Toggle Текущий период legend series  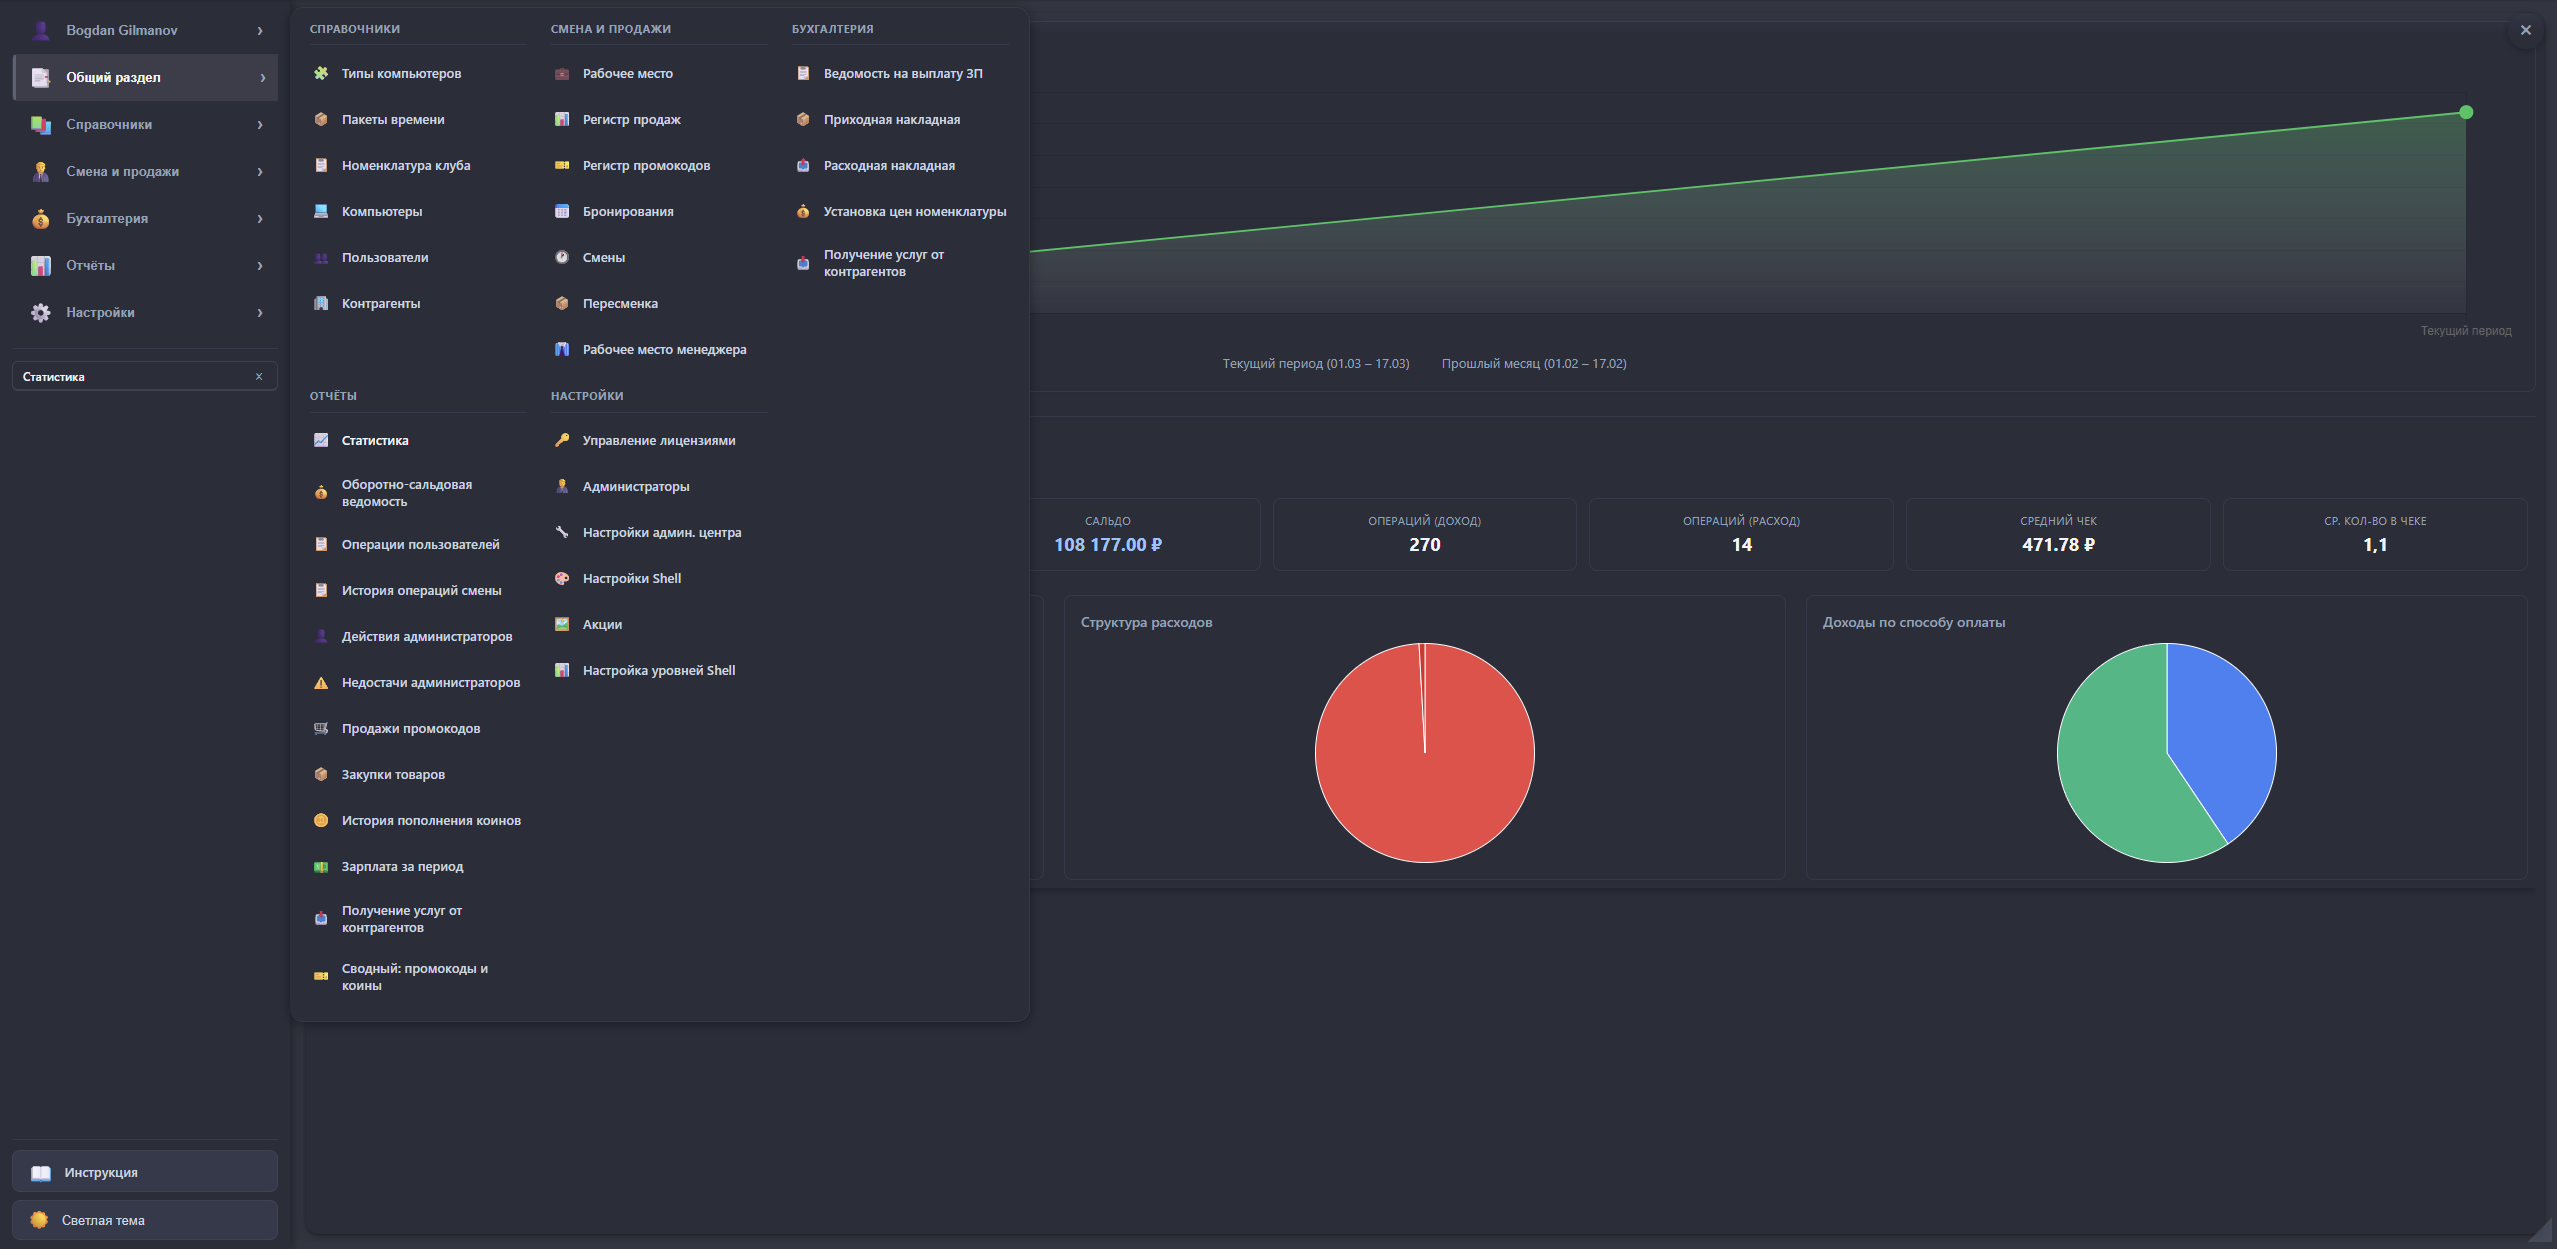coord(1315,363)
